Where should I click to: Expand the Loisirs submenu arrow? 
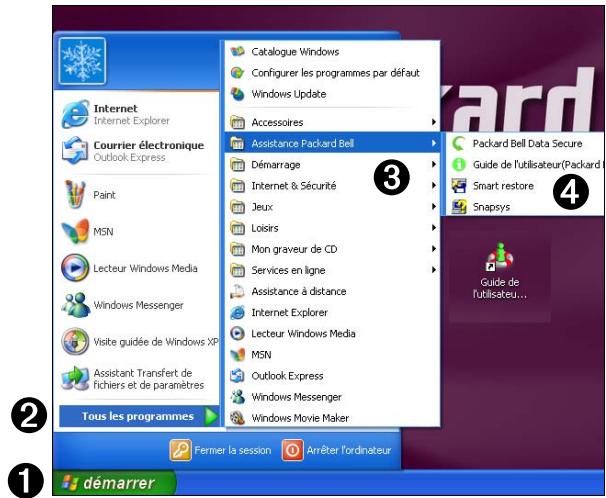point(434,228)
